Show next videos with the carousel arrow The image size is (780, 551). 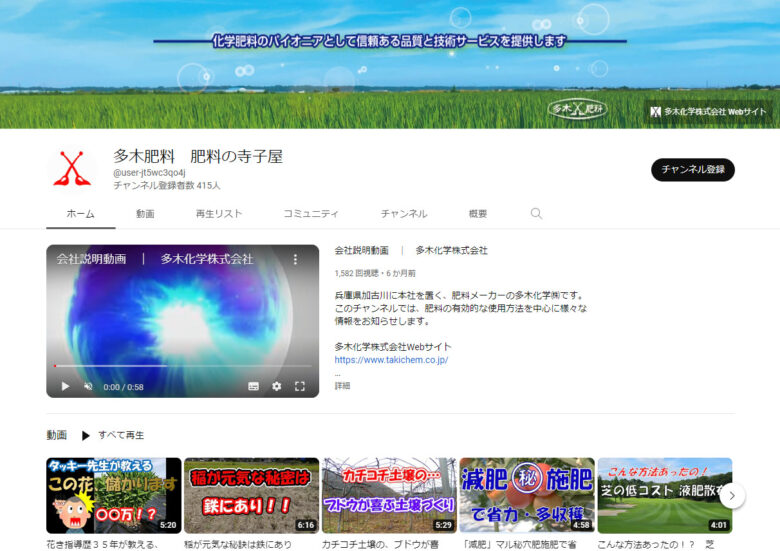click(732, 495)
